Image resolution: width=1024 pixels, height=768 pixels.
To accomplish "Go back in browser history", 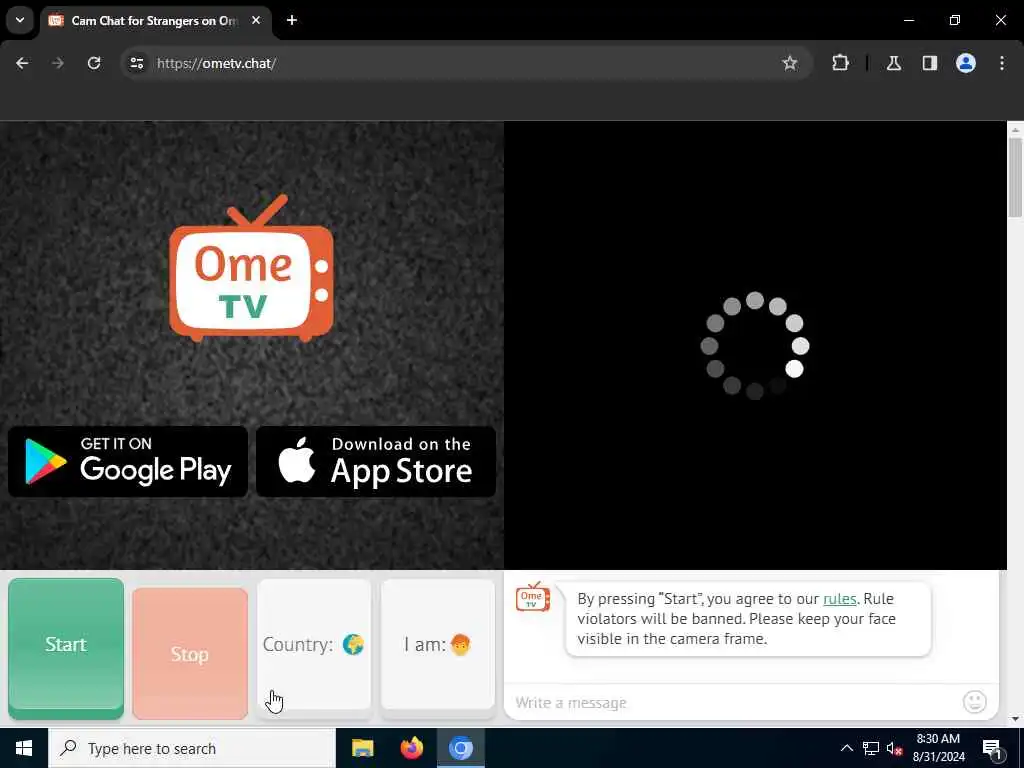I will point(22,63).
